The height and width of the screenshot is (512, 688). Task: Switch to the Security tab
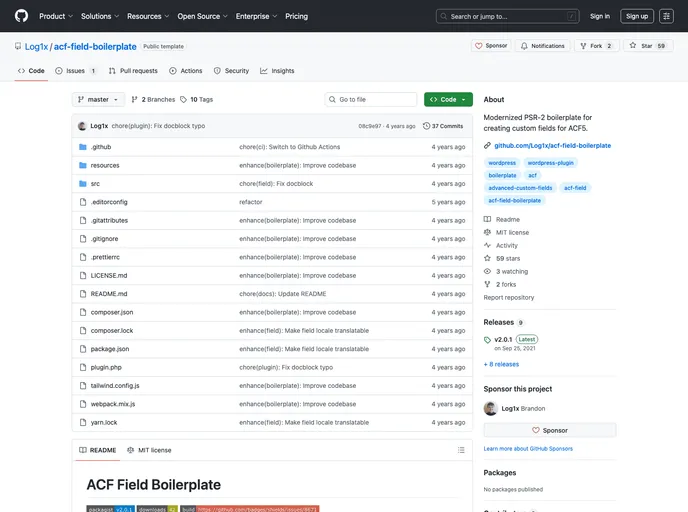coord(231,71)
